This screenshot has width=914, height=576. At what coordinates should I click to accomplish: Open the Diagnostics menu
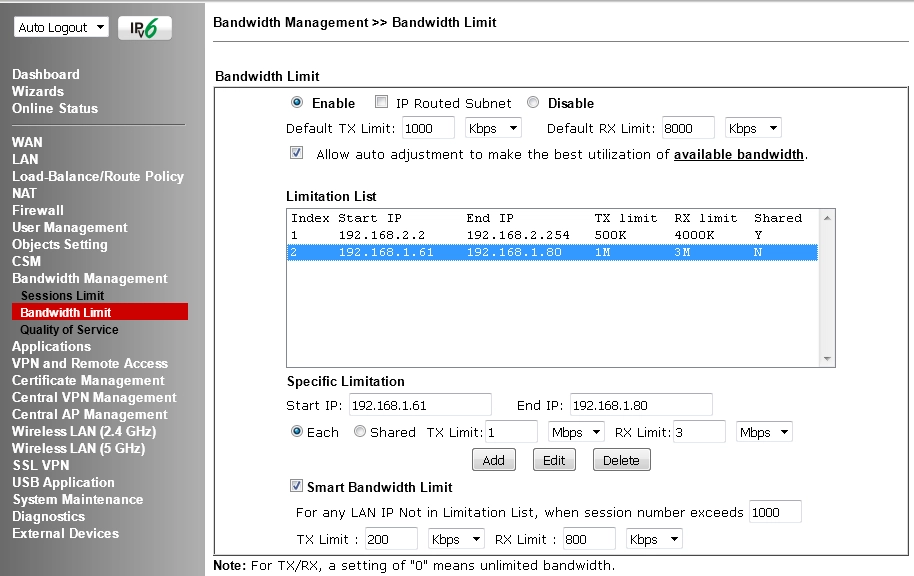48,517
